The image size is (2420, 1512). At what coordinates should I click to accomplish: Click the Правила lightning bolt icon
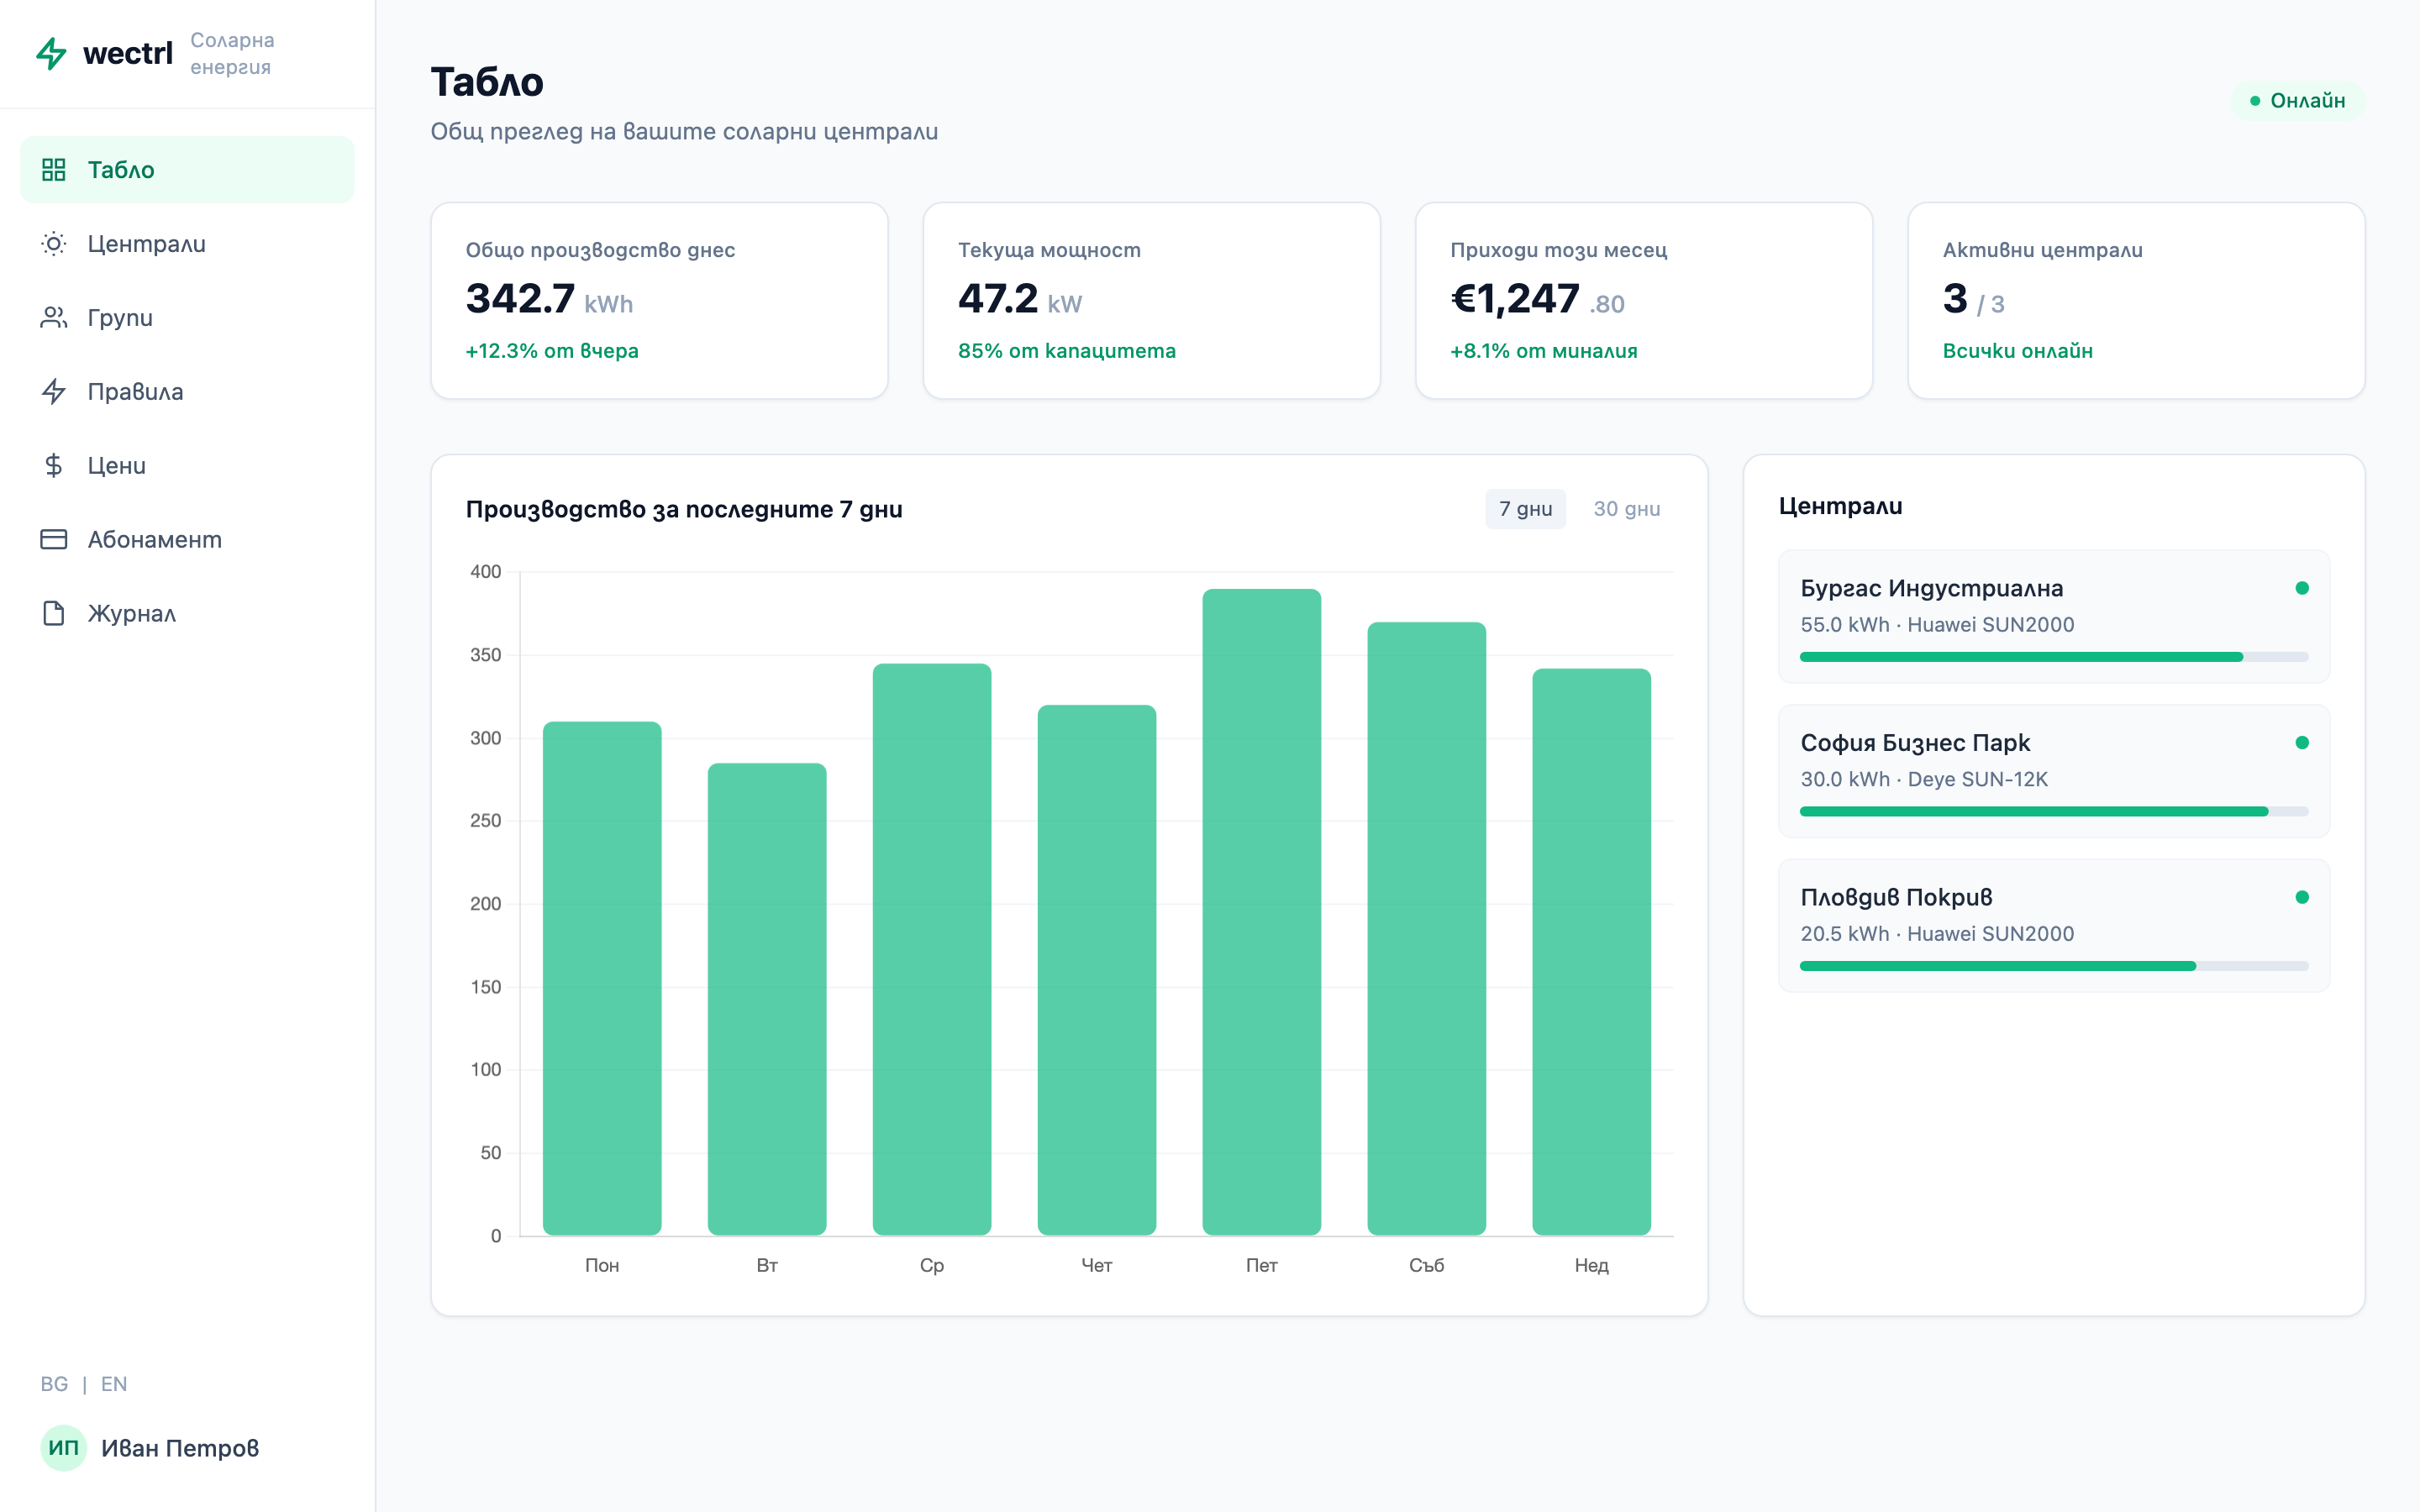point(55,391)
